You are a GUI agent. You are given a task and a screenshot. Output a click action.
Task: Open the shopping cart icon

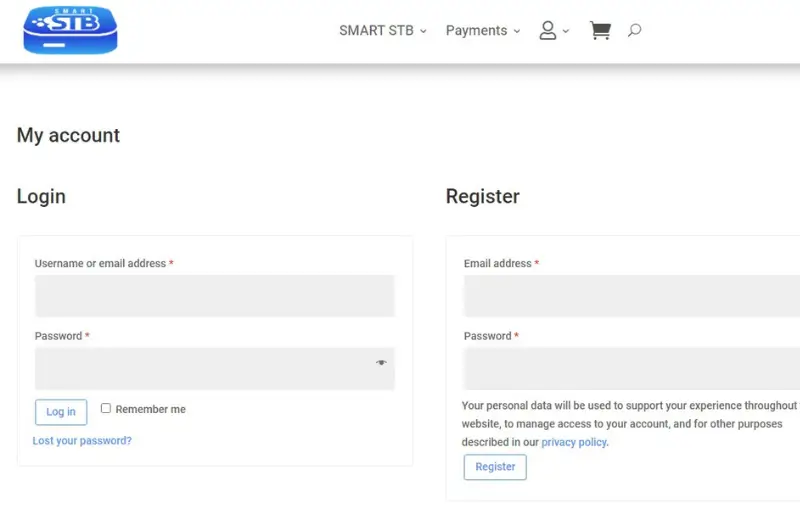click(600, 31)
